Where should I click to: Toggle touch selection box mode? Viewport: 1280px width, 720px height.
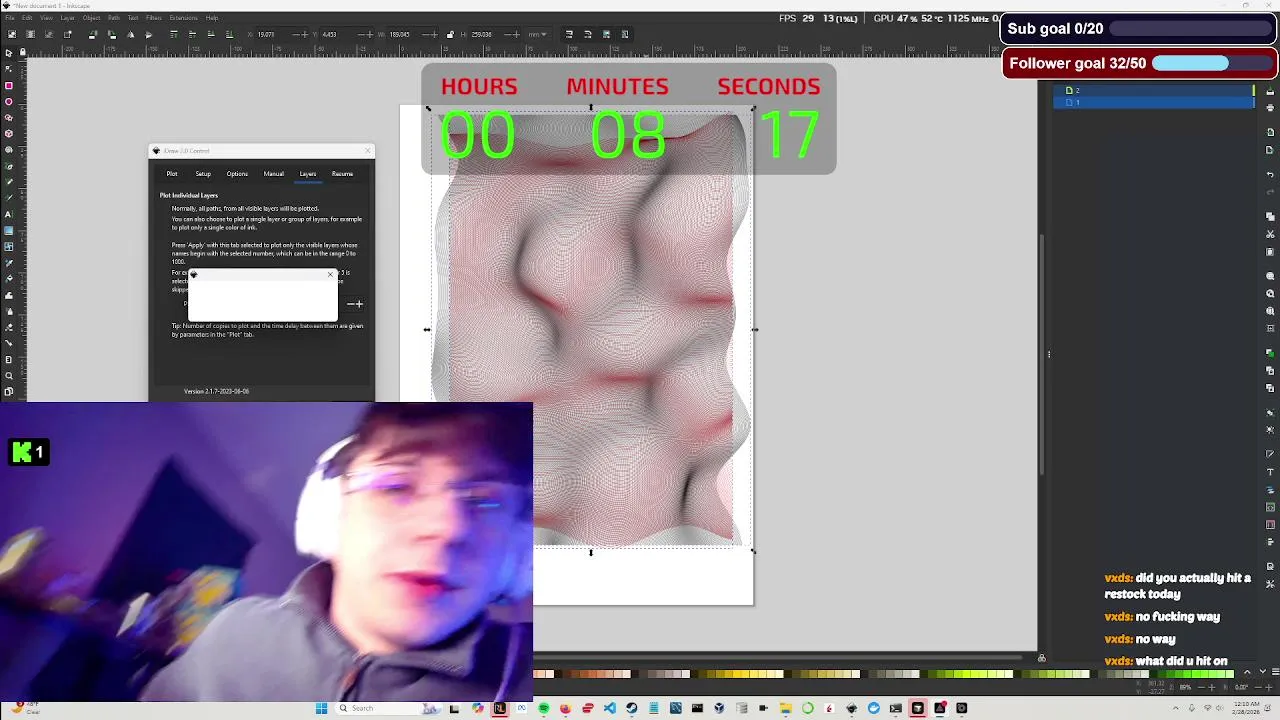coord(67,34)
